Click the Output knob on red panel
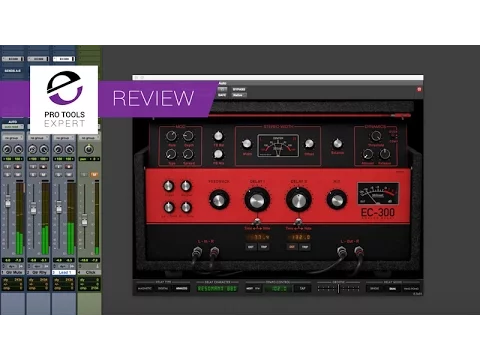480x360 pixels. tap(186, 186)
